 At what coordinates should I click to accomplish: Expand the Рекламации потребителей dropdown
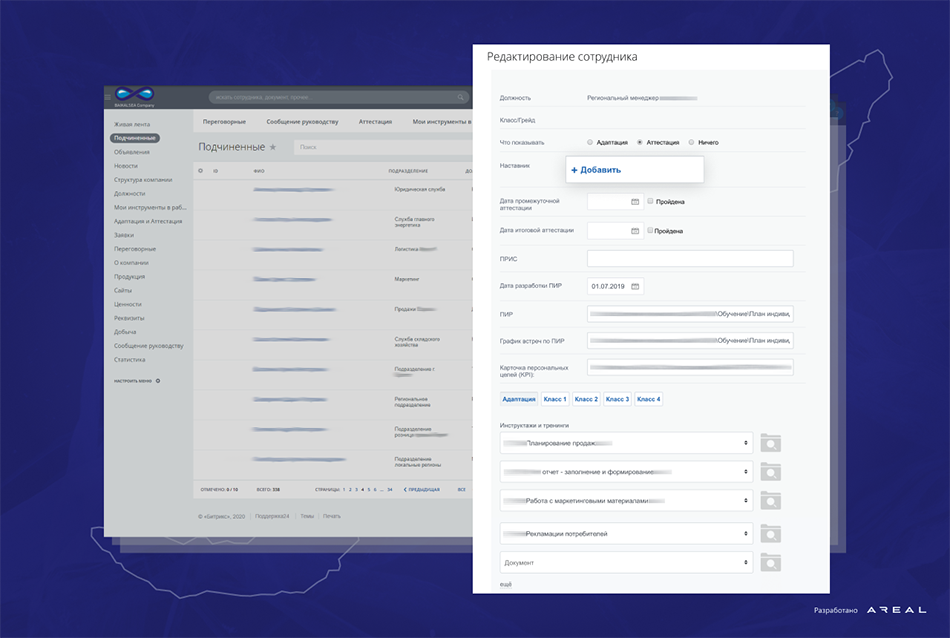coord(626,533)
